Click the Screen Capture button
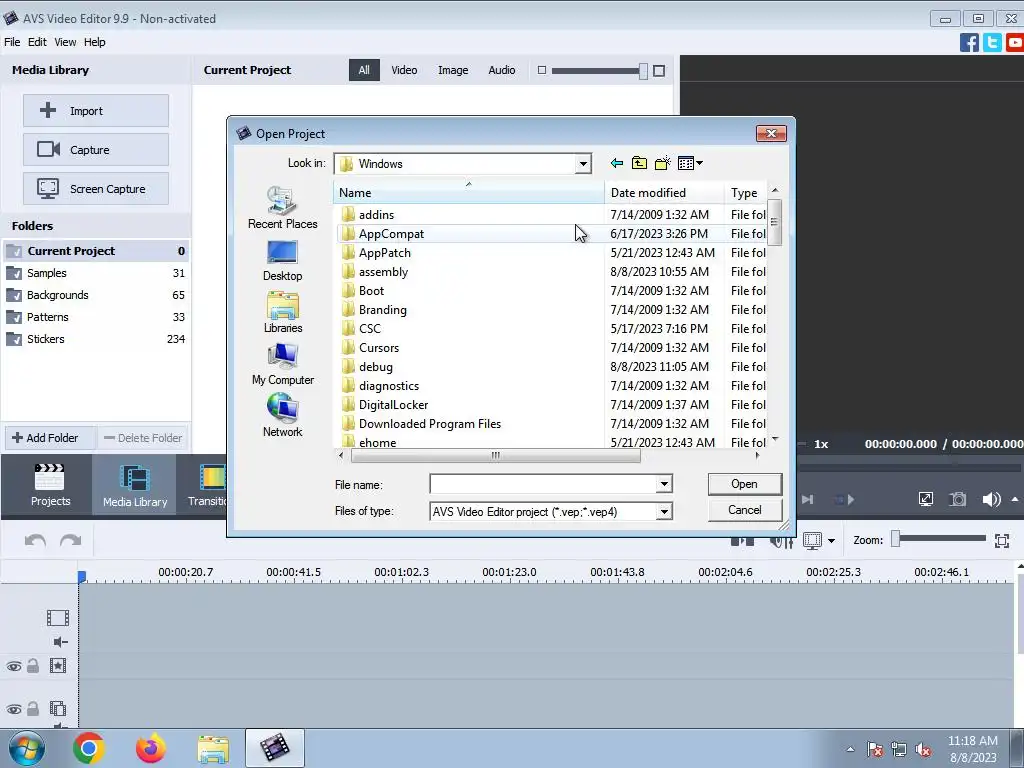Screen dimensions: 1024x768 (x=96, y=189)
